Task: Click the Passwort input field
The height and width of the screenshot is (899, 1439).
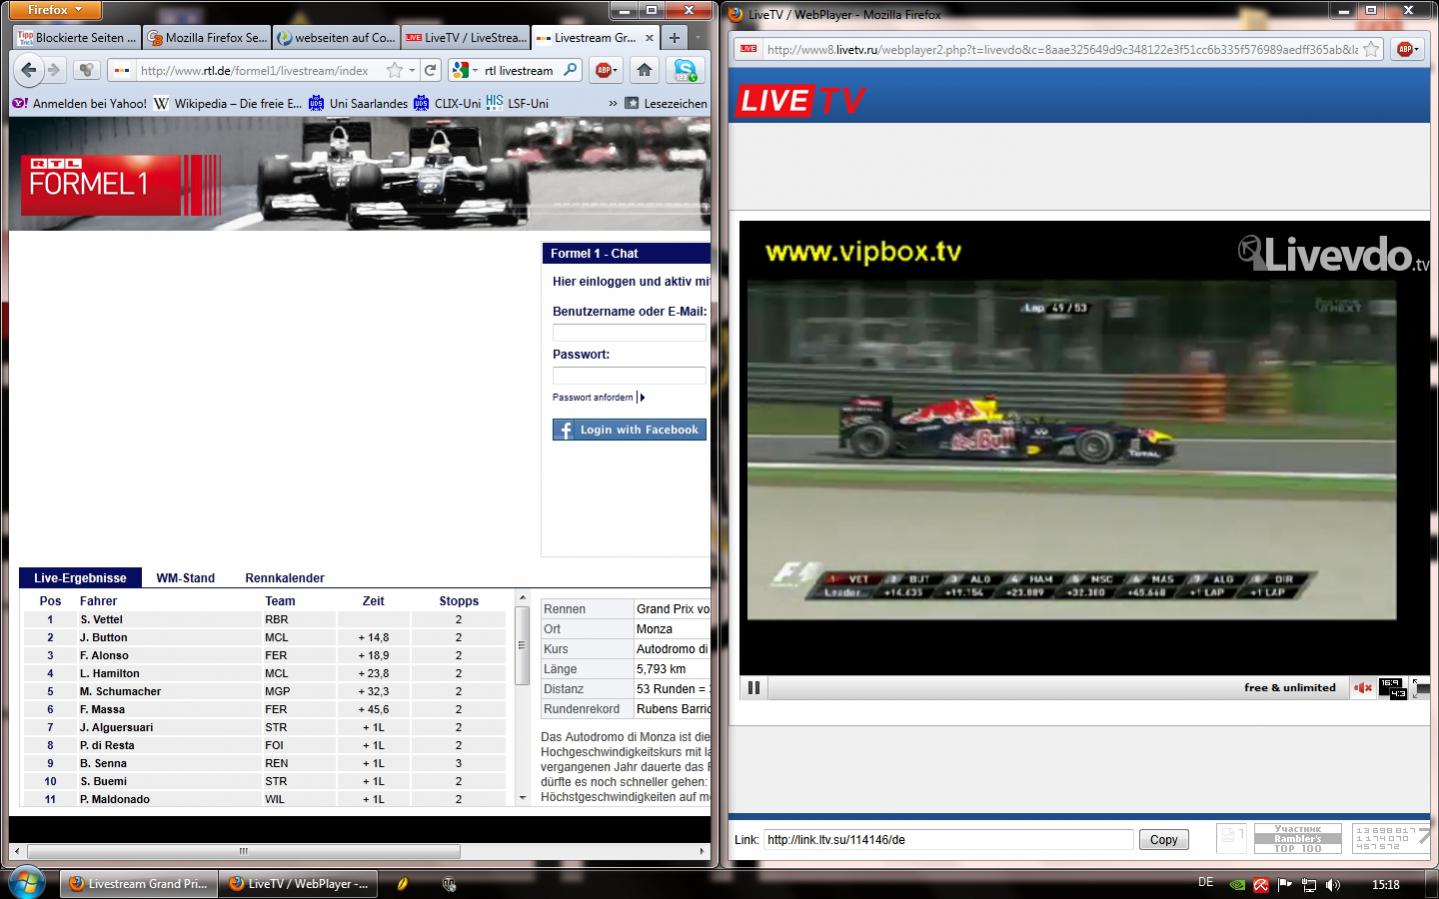Action: (629, 375)
